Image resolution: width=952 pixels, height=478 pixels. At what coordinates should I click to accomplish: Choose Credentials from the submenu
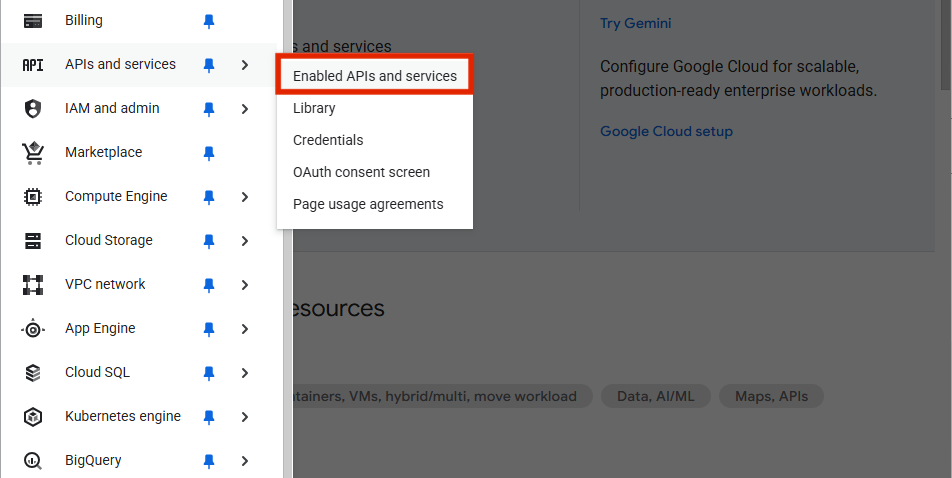pyautogui.click(x=328, y=140)
